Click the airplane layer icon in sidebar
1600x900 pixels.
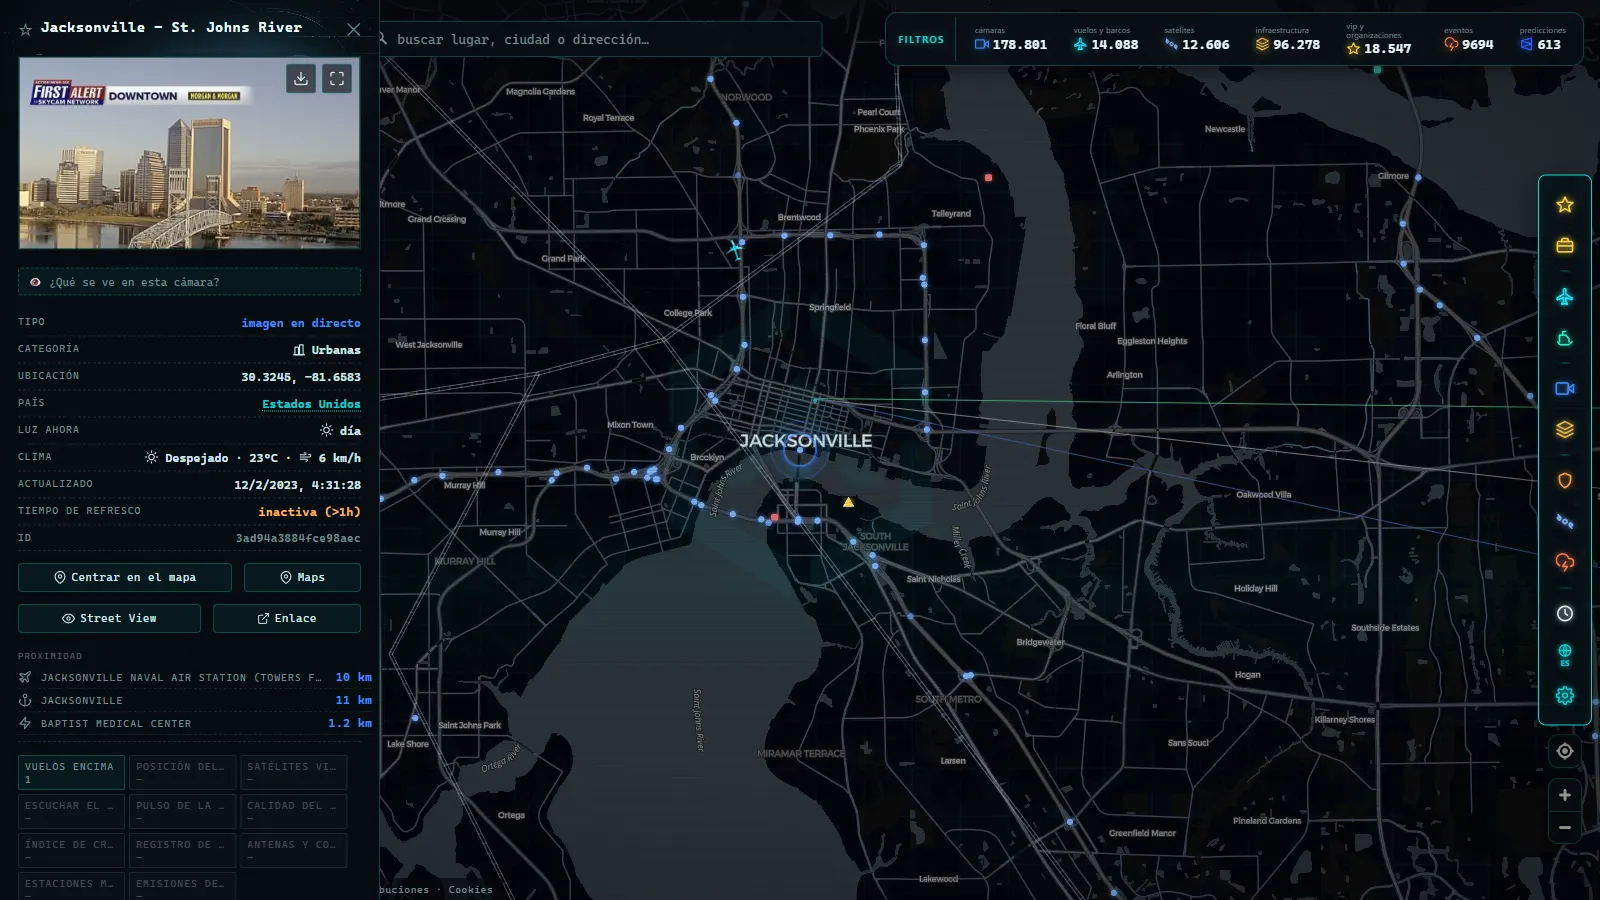click(x=1565, y=297)
